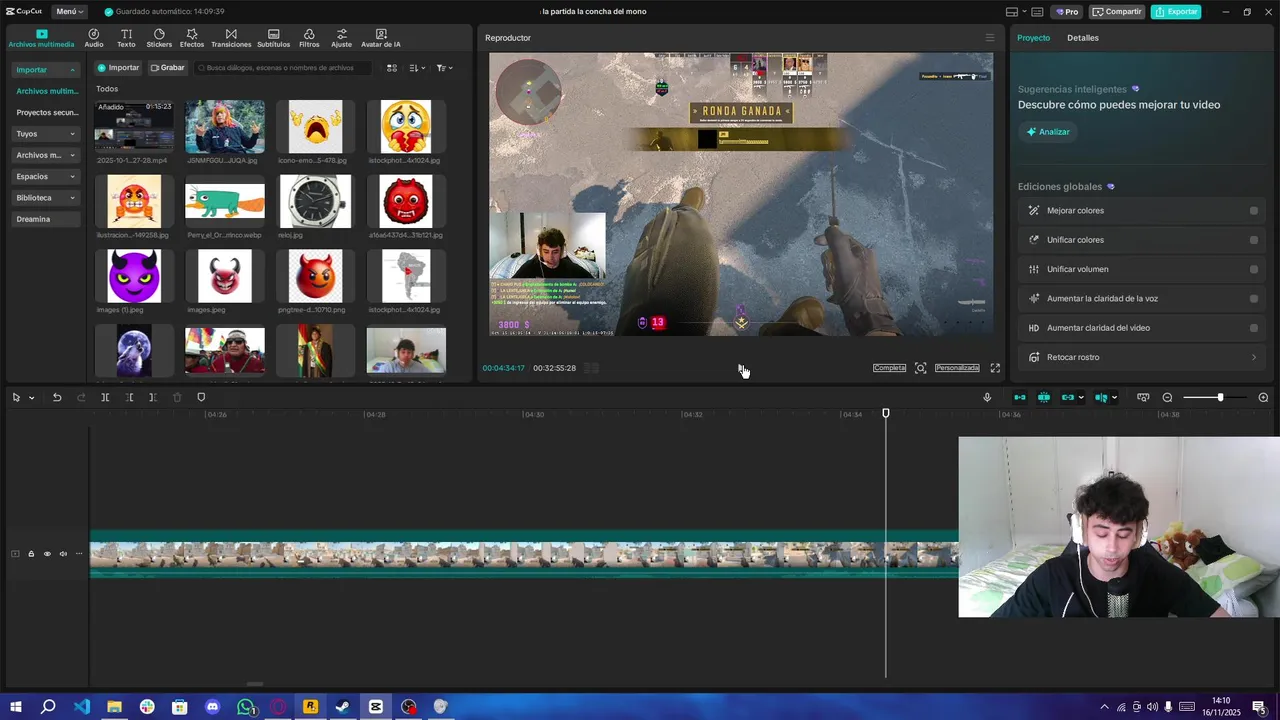Switch to the Proyecto tab

(1034, 38)
